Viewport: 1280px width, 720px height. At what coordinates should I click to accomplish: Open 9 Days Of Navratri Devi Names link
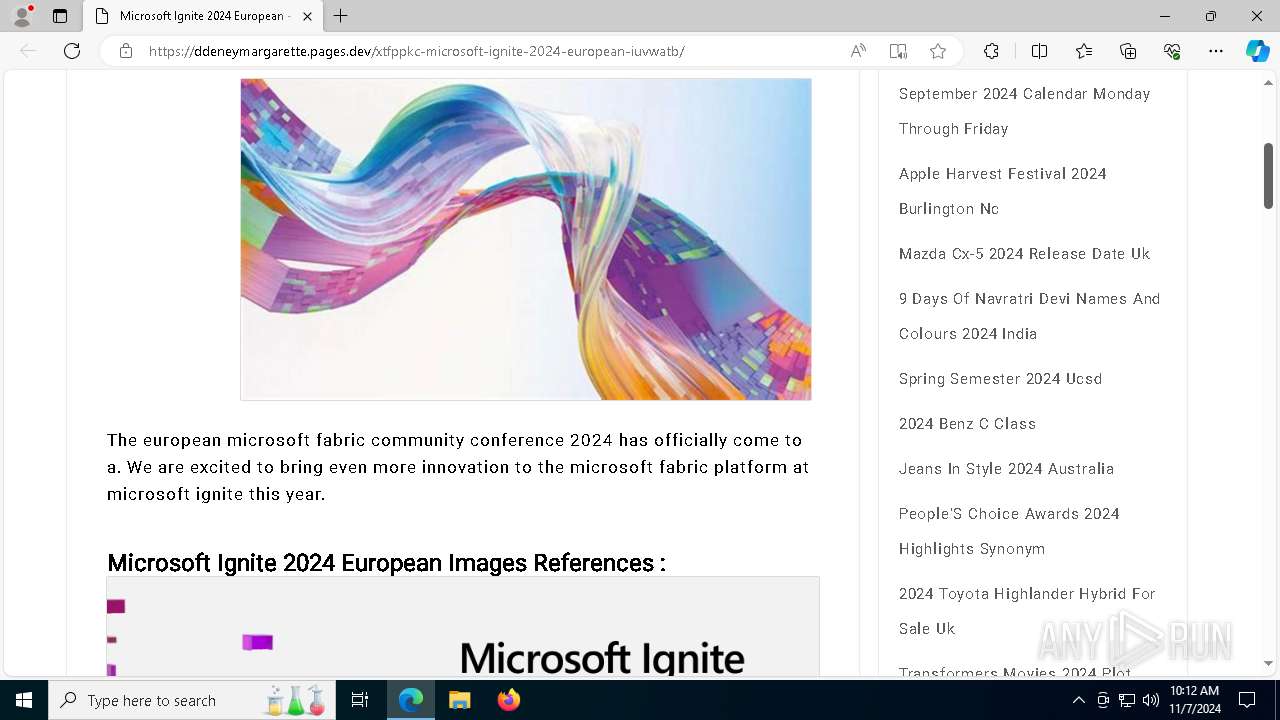click(1029, 316)
